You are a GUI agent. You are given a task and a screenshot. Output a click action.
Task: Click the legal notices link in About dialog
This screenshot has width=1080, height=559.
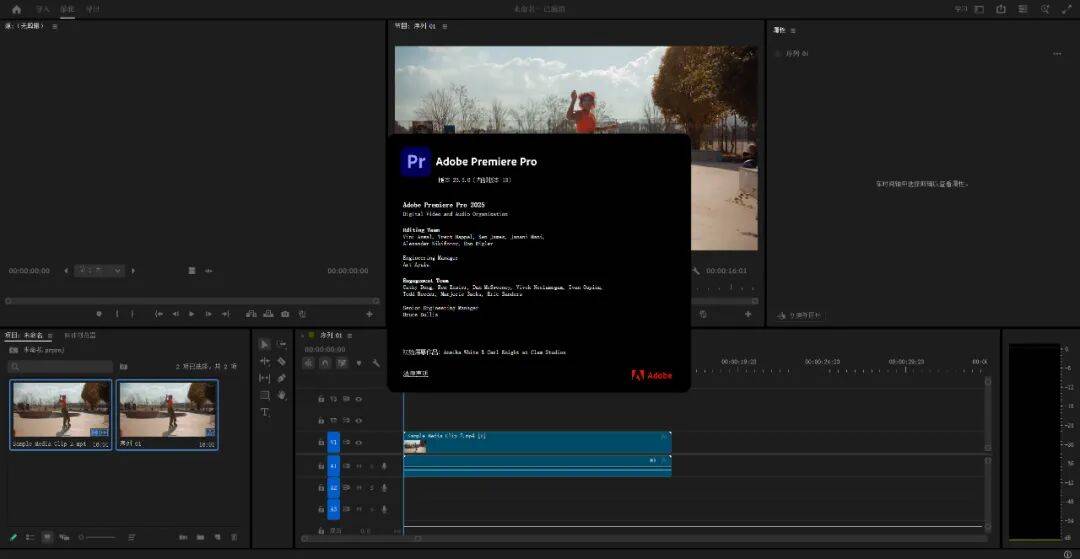point(415,373)
